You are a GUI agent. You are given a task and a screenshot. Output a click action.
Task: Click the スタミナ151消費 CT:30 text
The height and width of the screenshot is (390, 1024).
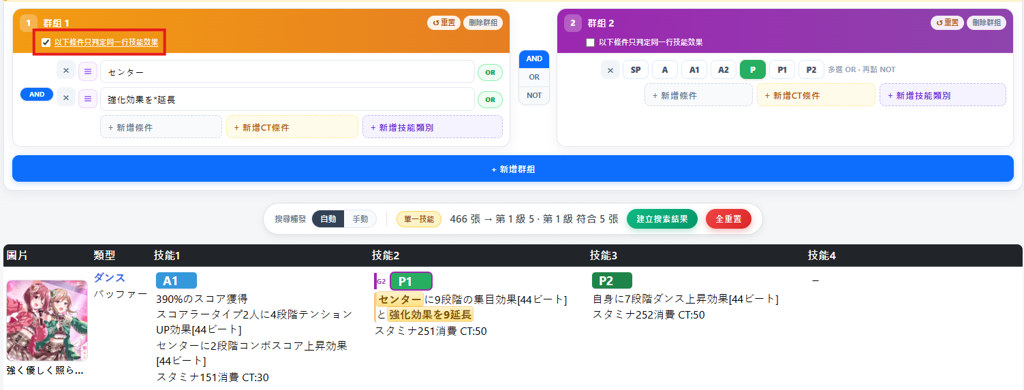[212, 377]
